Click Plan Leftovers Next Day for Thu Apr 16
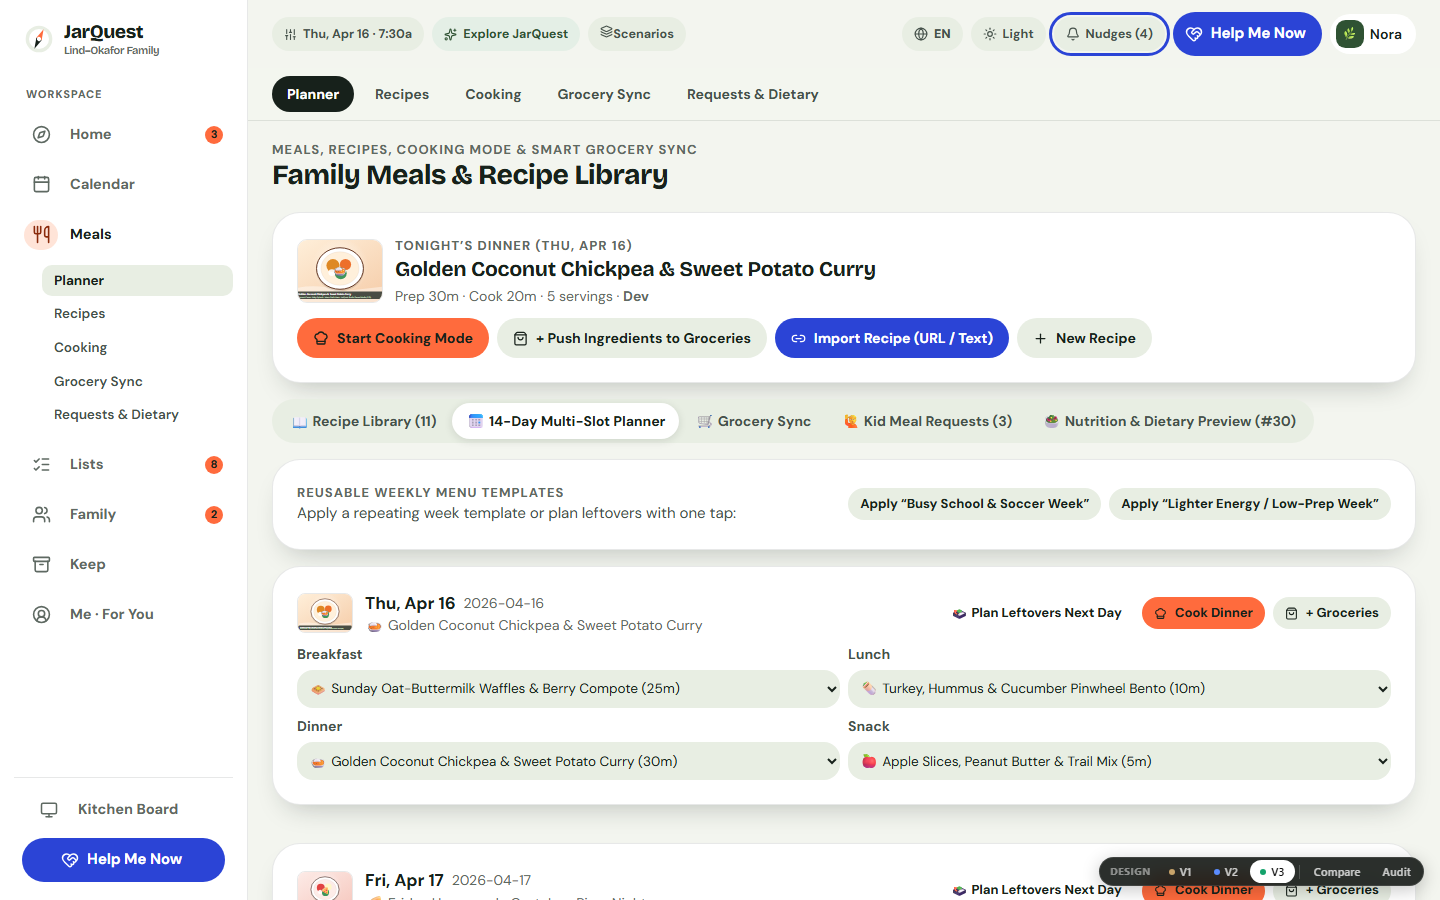Screen dimensions: 1440x900 coord(1037,613)
